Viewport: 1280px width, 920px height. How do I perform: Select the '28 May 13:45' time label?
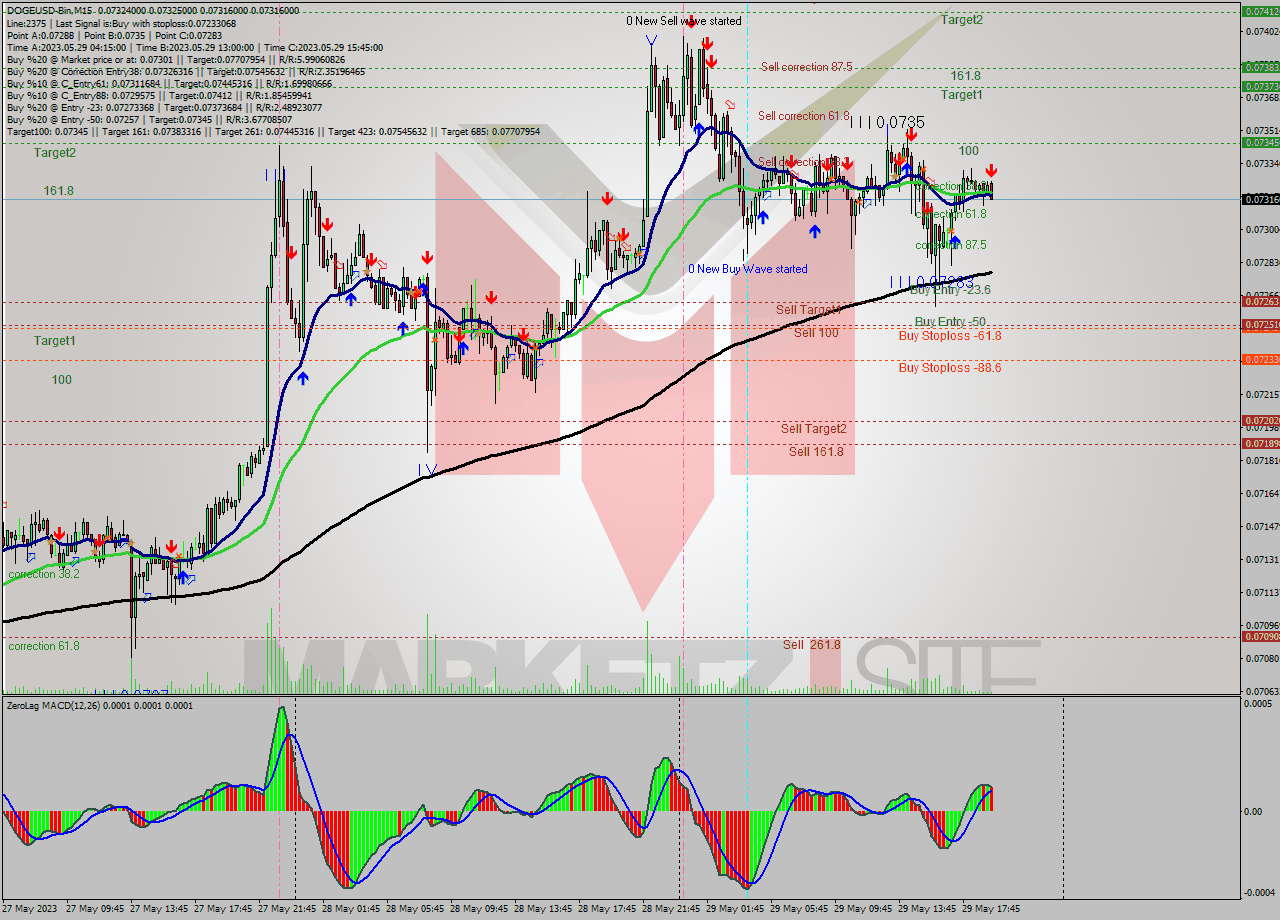click(x=543, y=909)
